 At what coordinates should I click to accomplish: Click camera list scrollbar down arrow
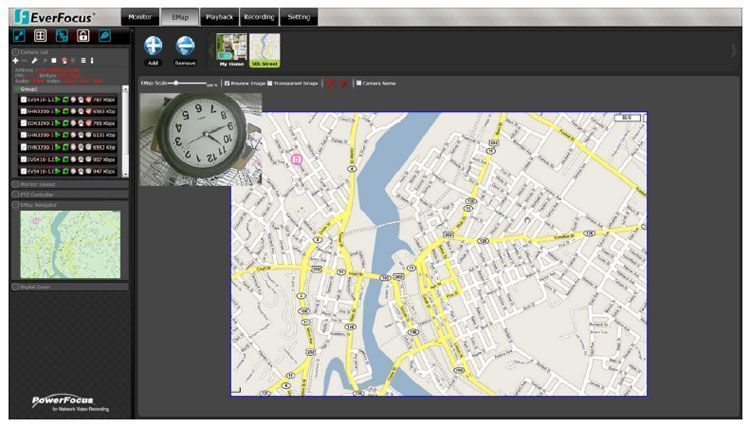(x=125, y=174)
